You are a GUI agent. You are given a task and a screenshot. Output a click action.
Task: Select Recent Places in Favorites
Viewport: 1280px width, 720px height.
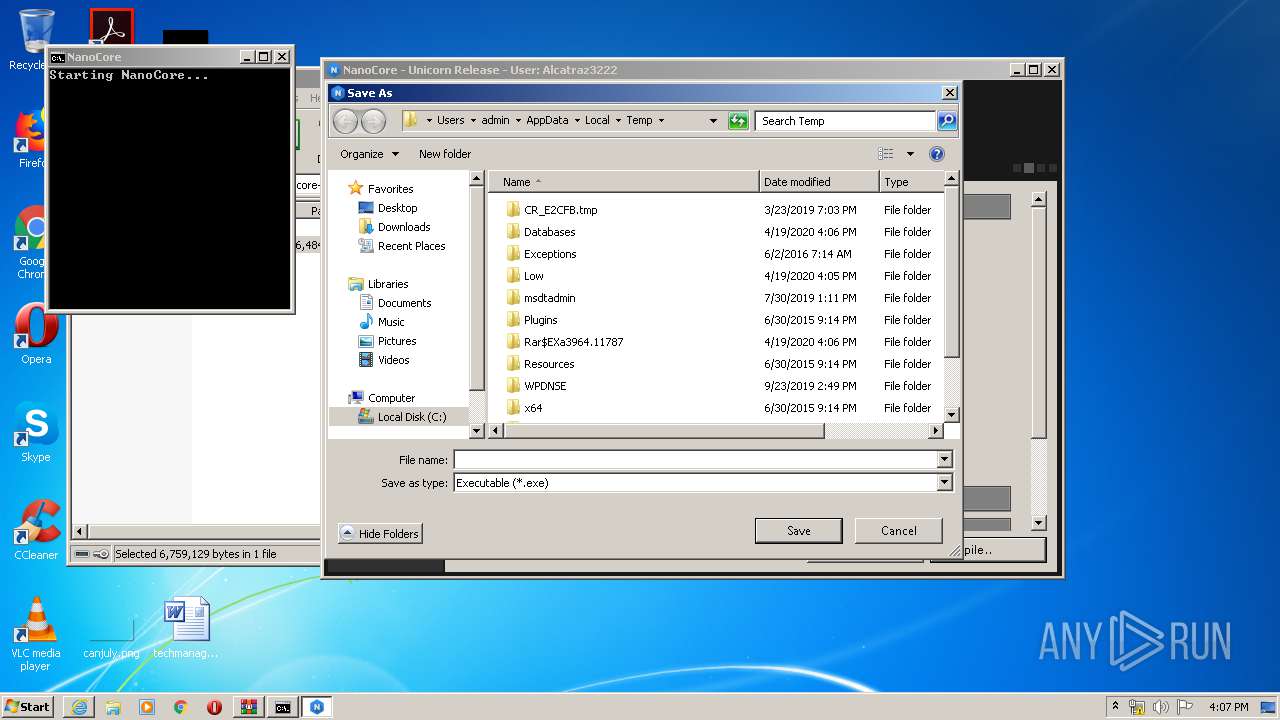tap(402, 246)
